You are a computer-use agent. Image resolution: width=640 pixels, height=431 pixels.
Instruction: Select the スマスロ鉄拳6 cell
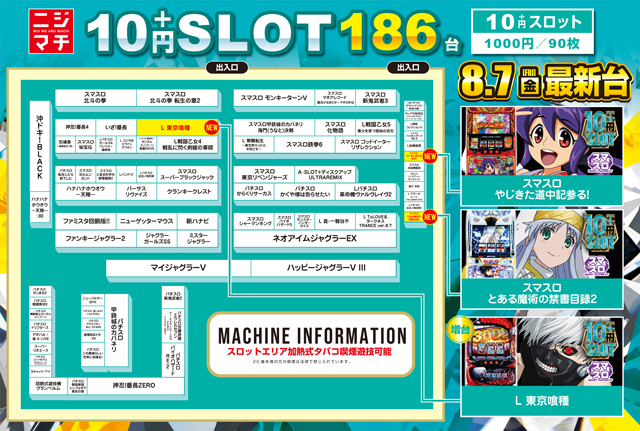point(304,144)
